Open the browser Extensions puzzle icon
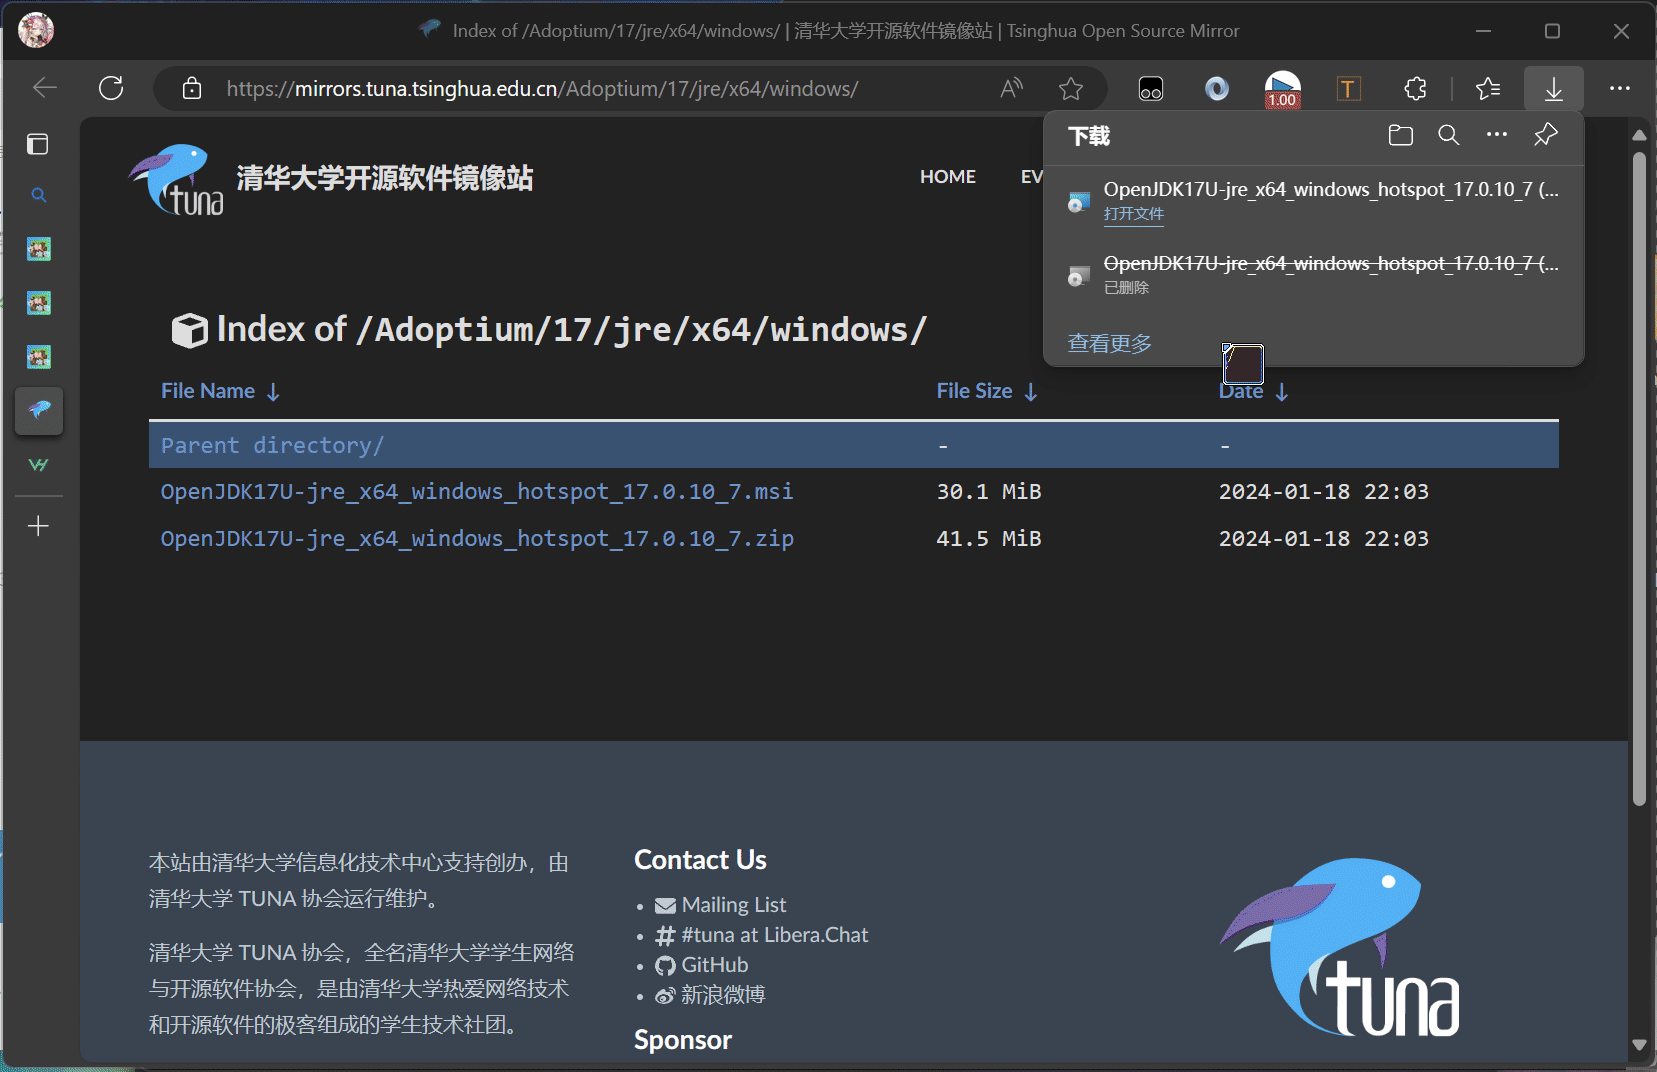The height and width of the screenshot is (1072, 1657). 1415,89
